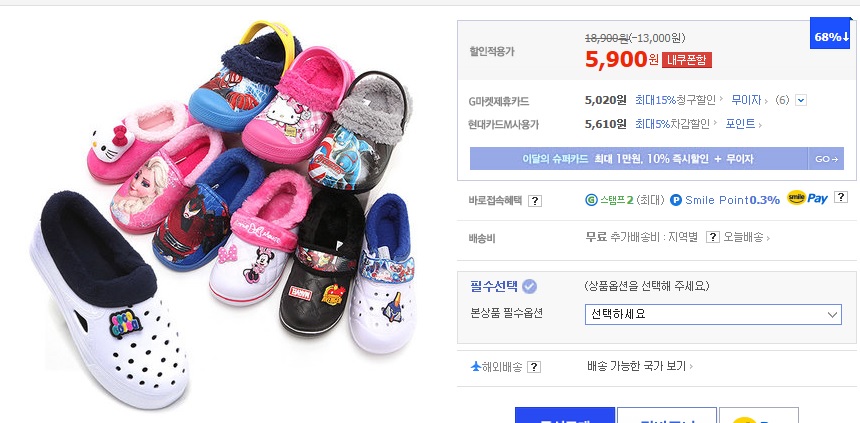Screen dimensions: 860x423
Task: Click the green 스탬프 G icon
Action: 591,199
